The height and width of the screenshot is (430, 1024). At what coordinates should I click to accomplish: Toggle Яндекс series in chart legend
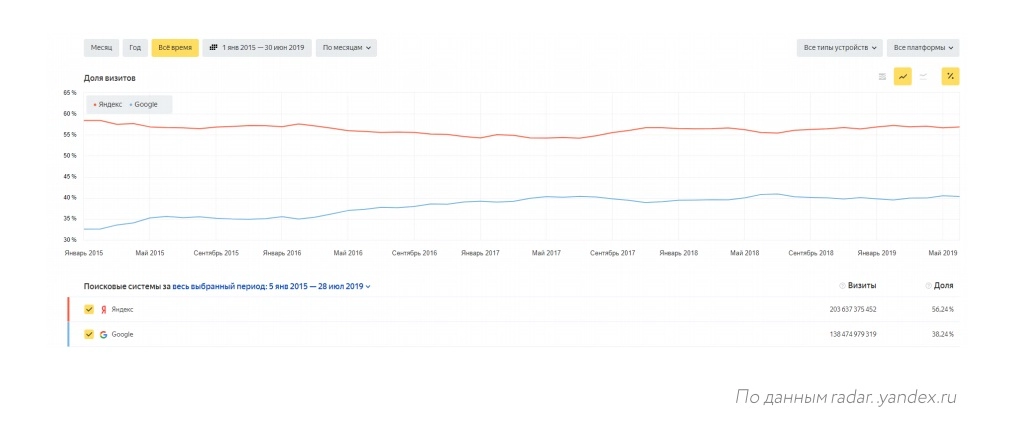[x=108, y=105]
